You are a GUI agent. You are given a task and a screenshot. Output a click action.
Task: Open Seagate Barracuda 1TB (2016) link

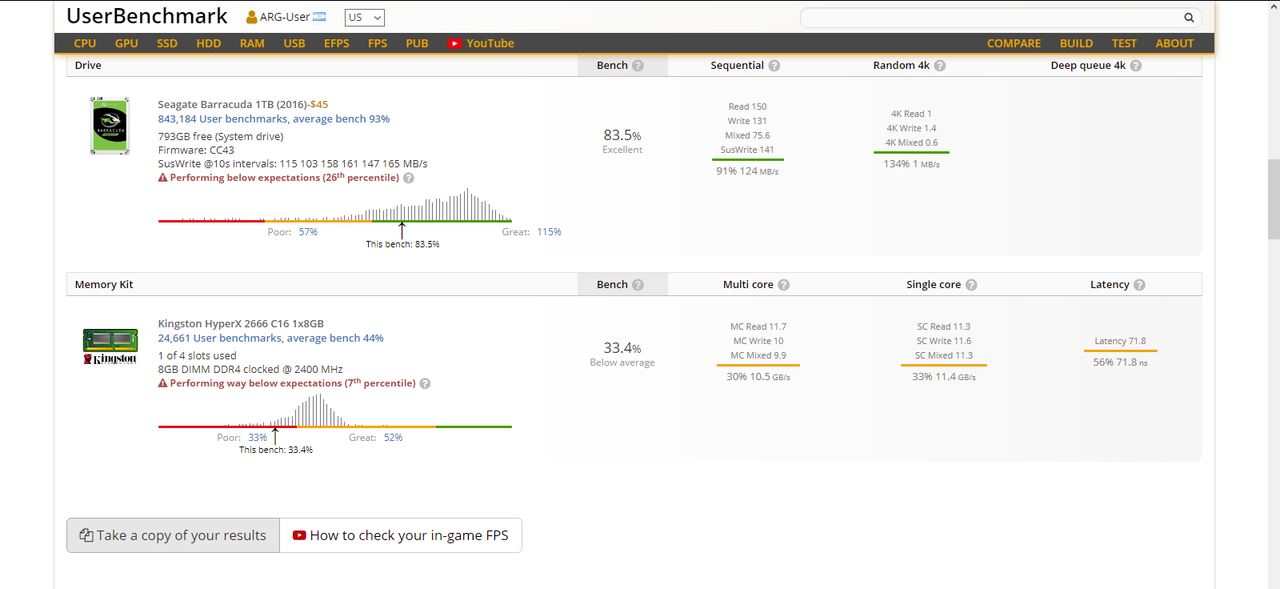(x=232, y=104)
